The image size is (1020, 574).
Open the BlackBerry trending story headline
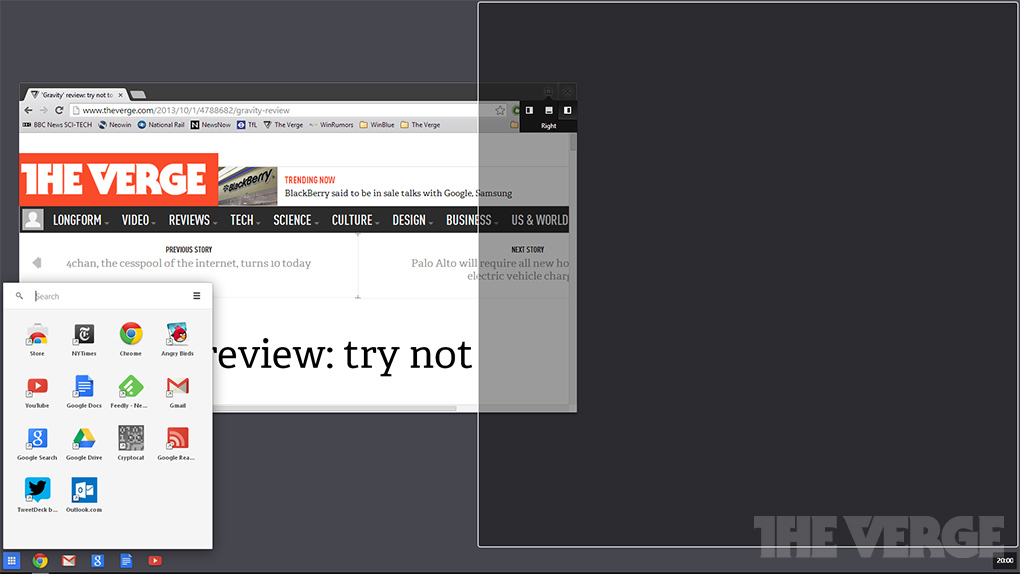(x=398, y=193)
